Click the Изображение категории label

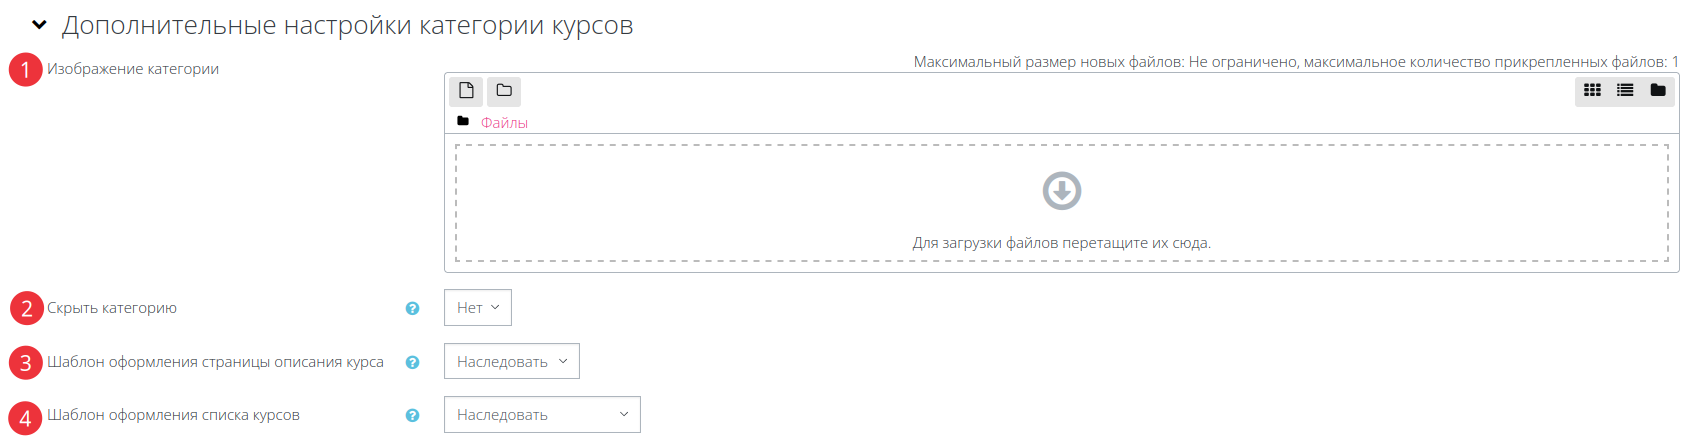(x=133, y=69)
